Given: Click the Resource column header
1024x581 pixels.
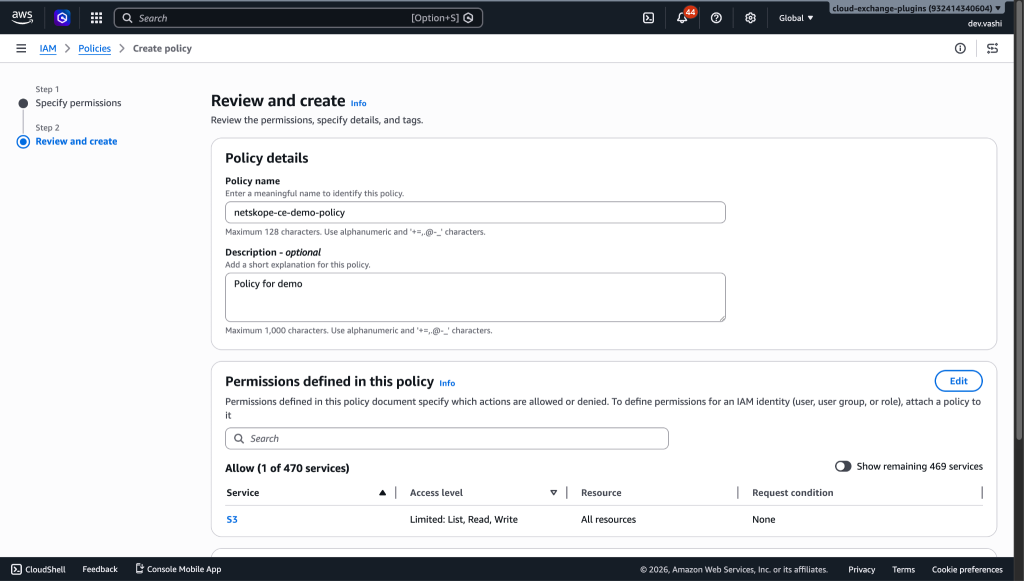Looking at the screenshot, I should click(x=601, y=493).
